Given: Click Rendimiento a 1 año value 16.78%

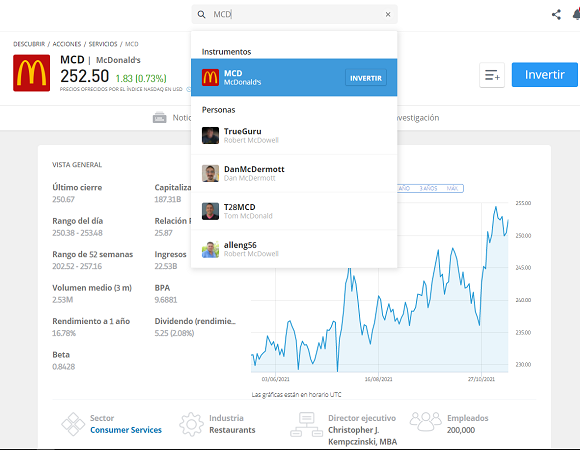Looking at the screenshot, I should pyautogui.click(x=64, y=333).
